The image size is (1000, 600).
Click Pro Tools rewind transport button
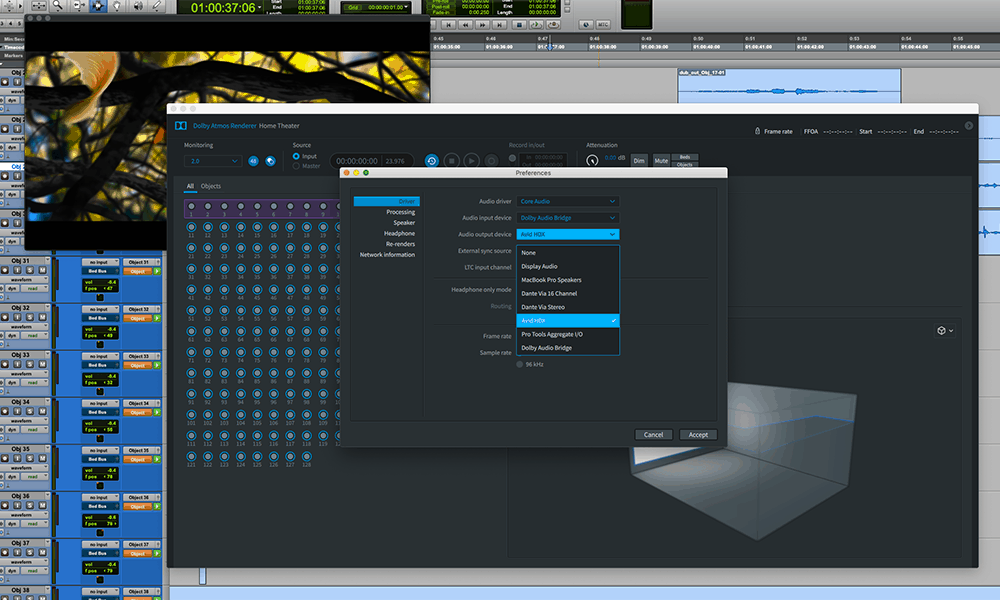pos(466,25)
